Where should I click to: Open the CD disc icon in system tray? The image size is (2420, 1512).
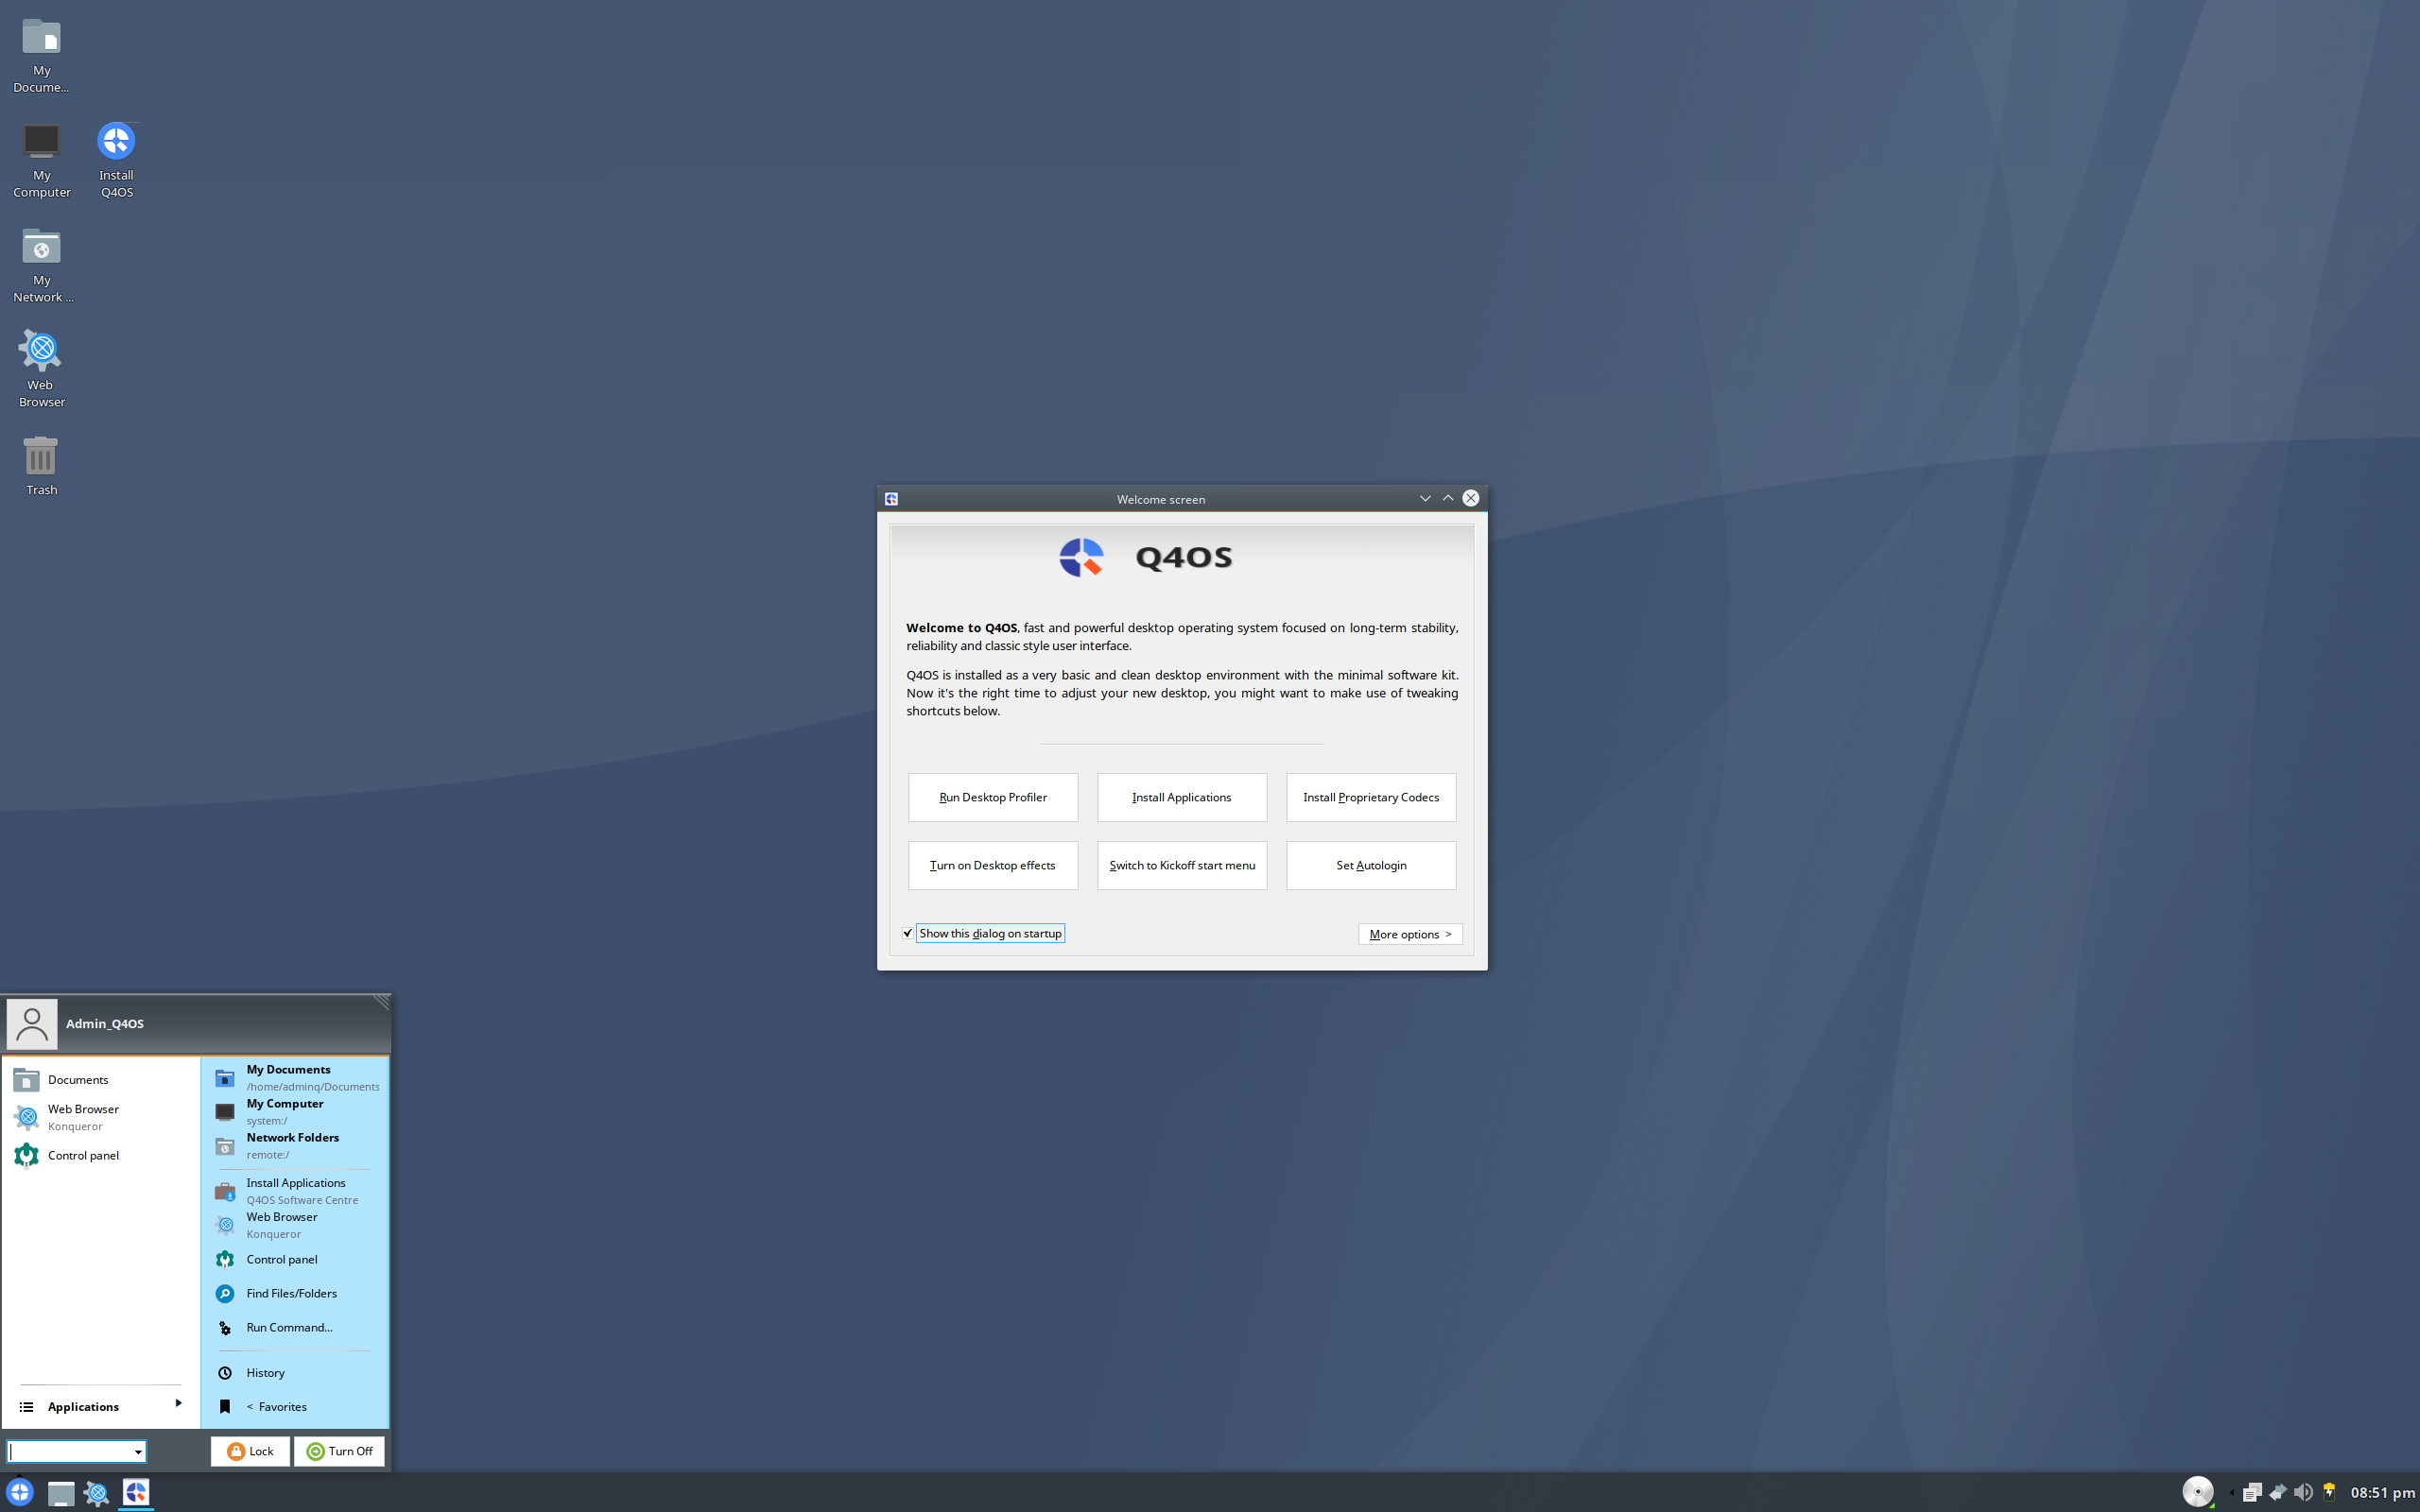2197,1493
